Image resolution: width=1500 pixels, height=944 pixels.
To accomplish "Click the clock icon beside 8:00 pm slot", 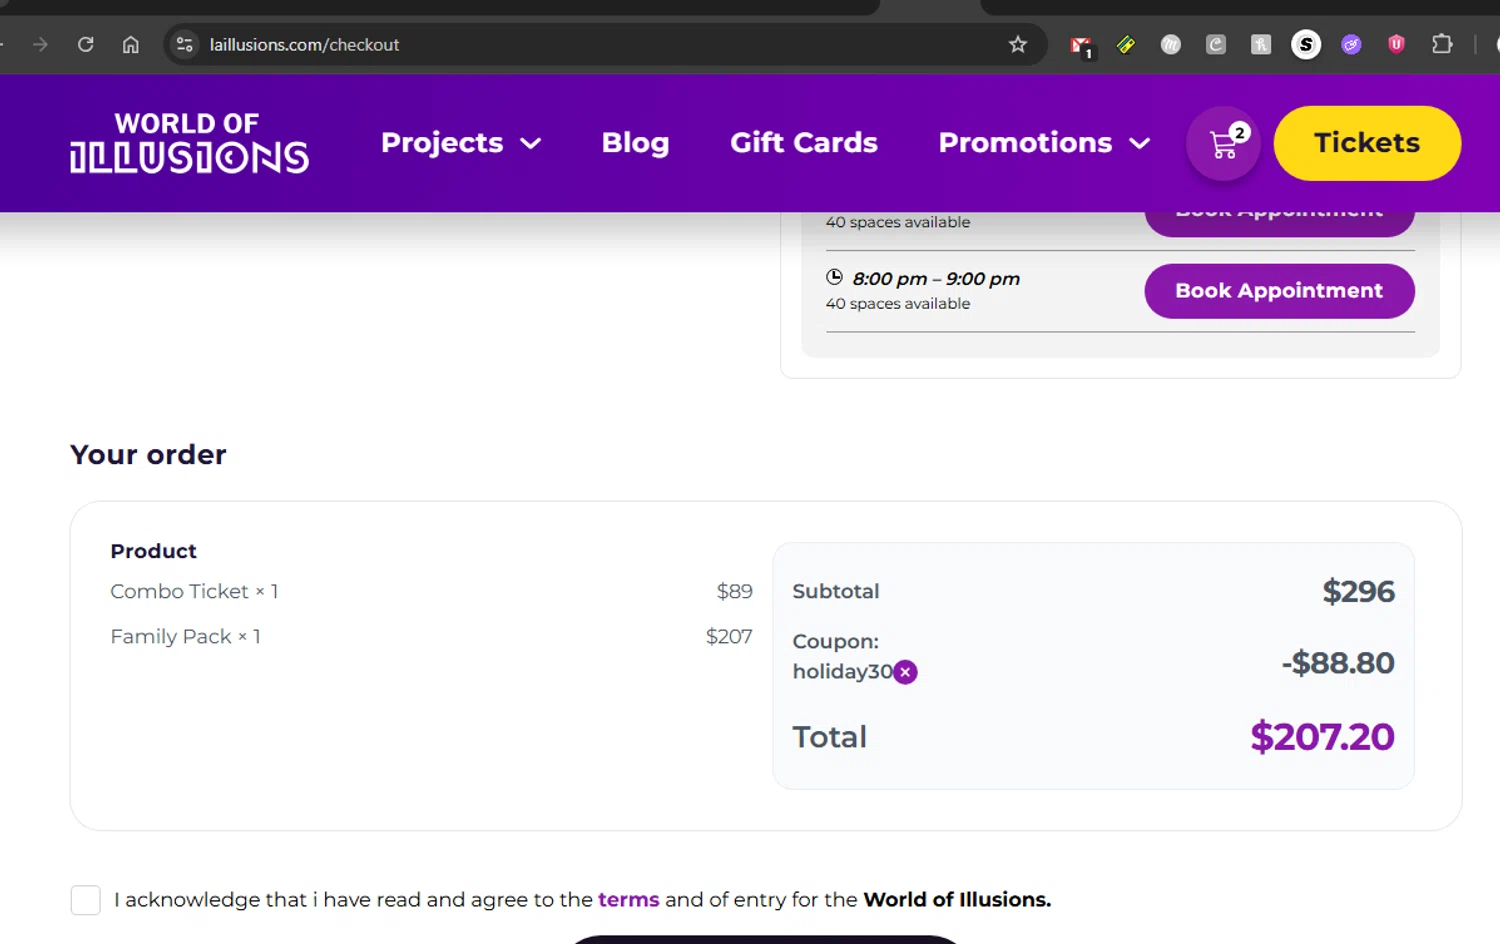I will pyautogui.click(x=834, y=277).
